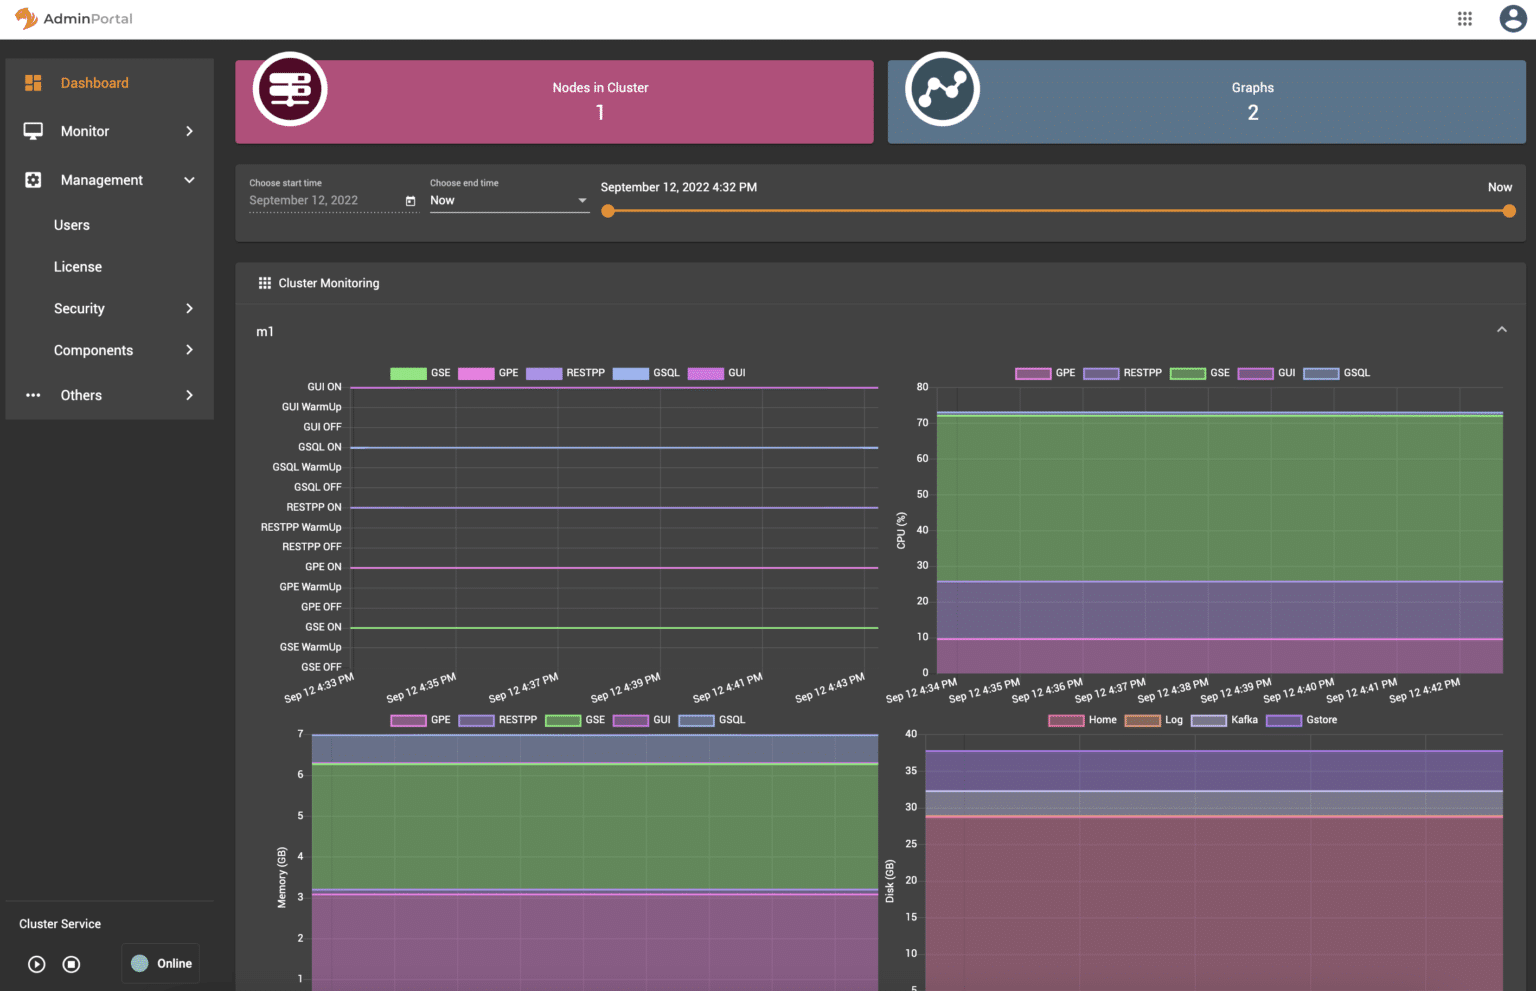Viewport: 1536px width, 991px height.
Task: Click the Cluster Monitoring grid icon
Action: click(x=265, y=283)
